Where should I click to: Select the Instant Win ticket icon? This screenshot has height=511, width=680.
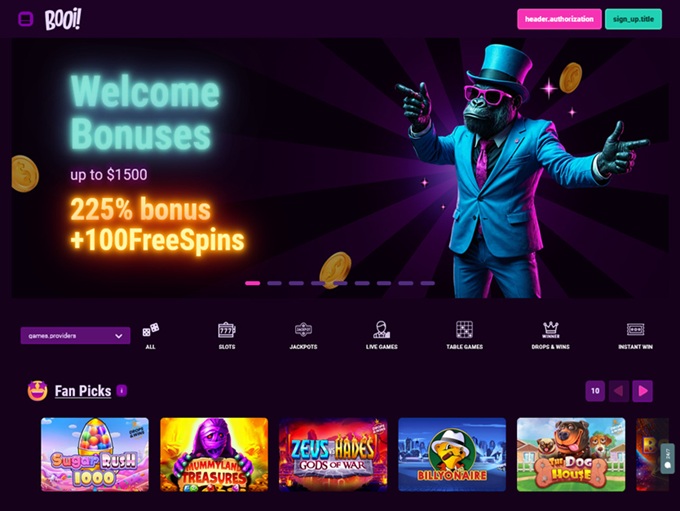point(635,330)
